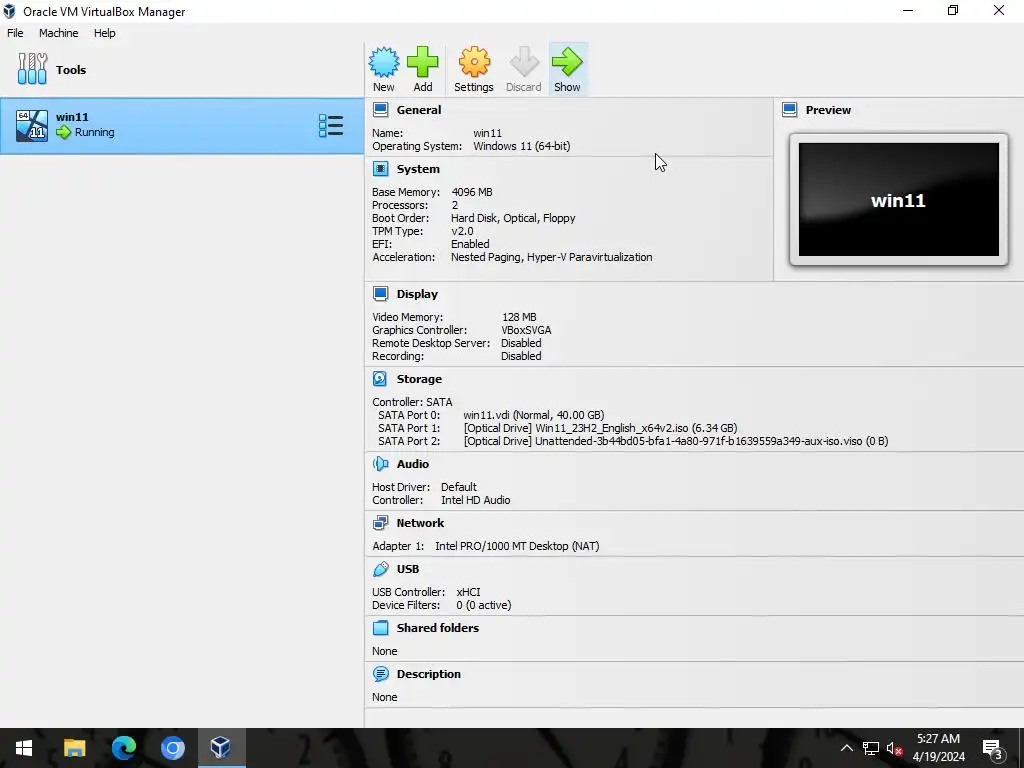Show hidden tray icons chevron
The height and width of the screenshot is (768, 1024).
coord(846,748)
